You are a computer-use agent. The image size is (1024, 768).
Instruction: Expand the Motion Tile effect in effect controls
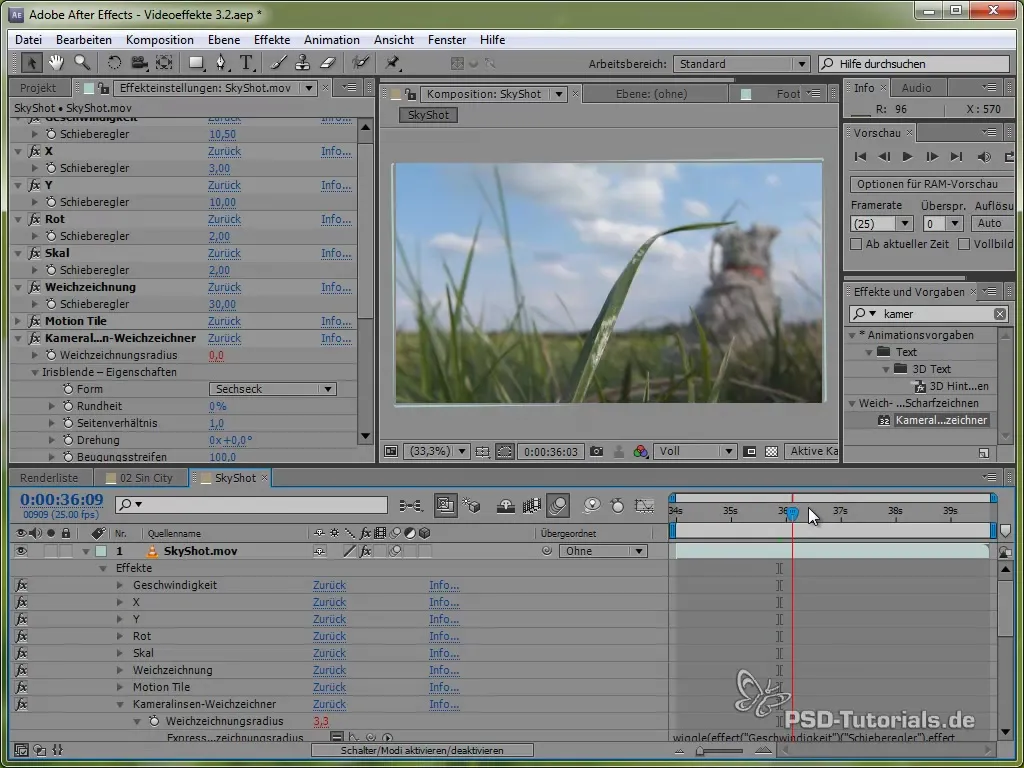18,321
